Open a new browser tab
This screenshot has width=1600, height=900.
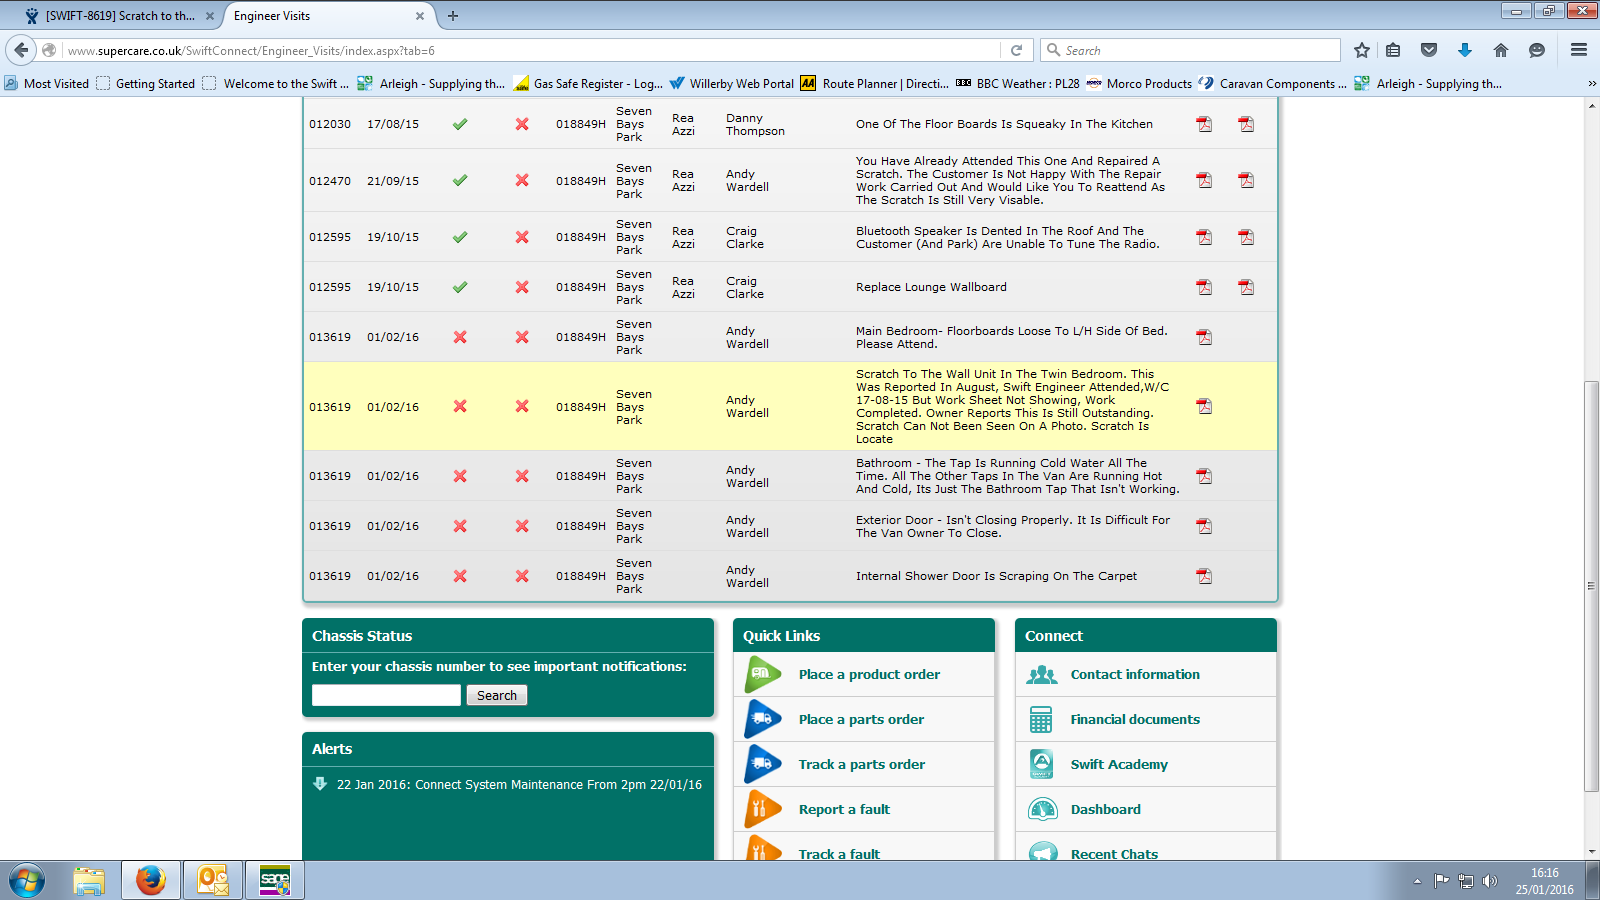pos(453,16)
